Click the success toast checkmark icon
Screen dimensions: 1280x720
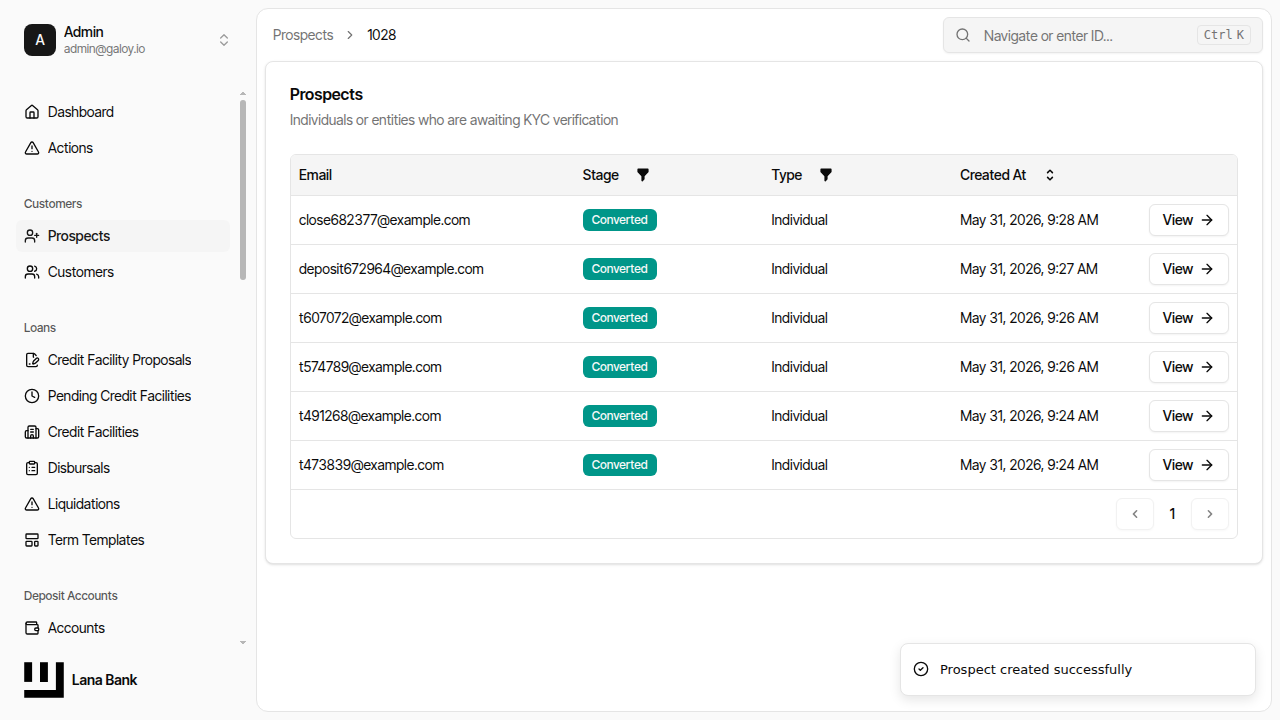pyautogui.click(x=921, y=669)
